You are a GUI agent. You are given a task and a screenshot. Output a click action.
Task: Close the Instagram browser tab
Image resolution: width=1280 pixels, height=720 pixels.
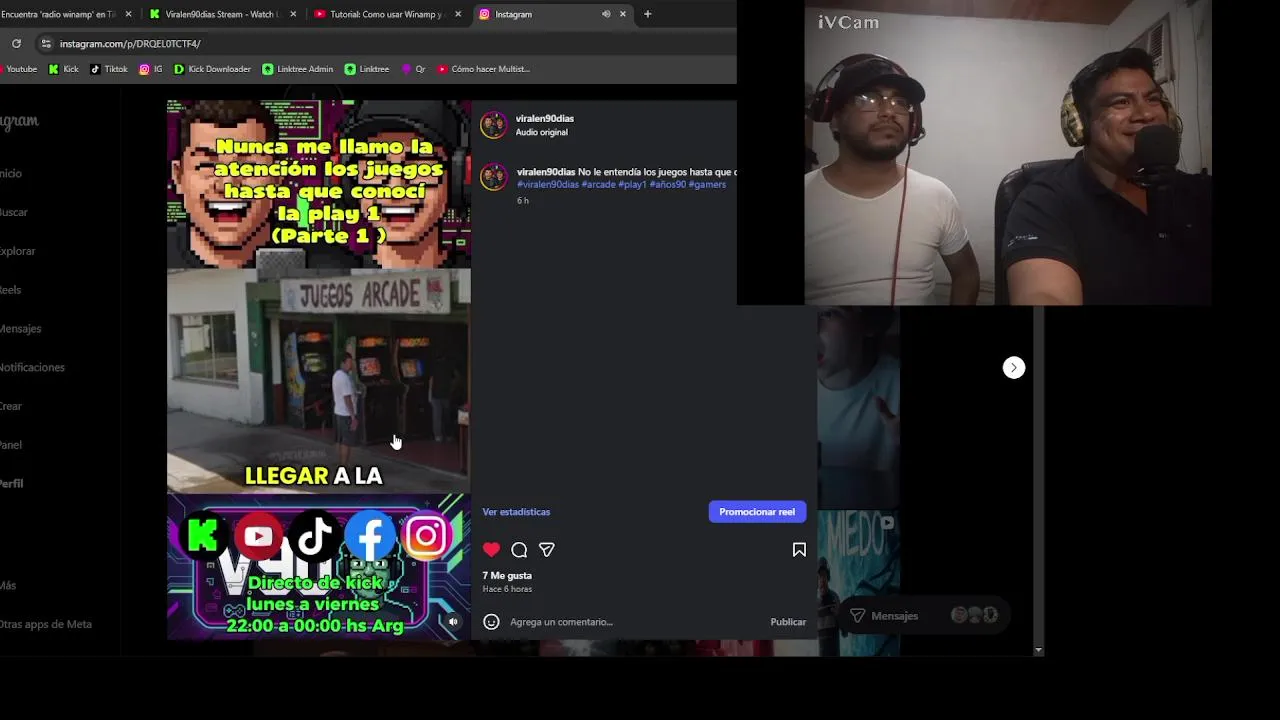point(623,14)
